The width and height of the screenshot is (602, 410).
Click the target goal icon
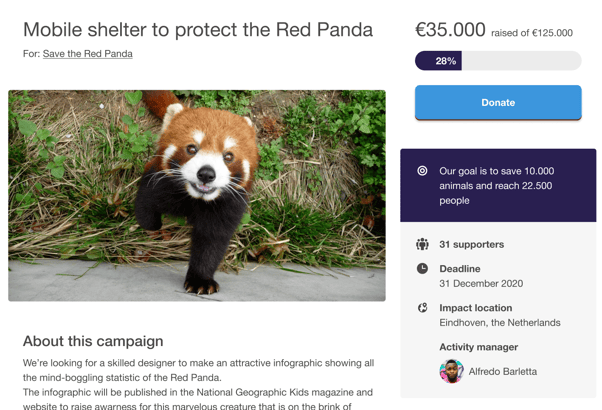tap(422, 171)
